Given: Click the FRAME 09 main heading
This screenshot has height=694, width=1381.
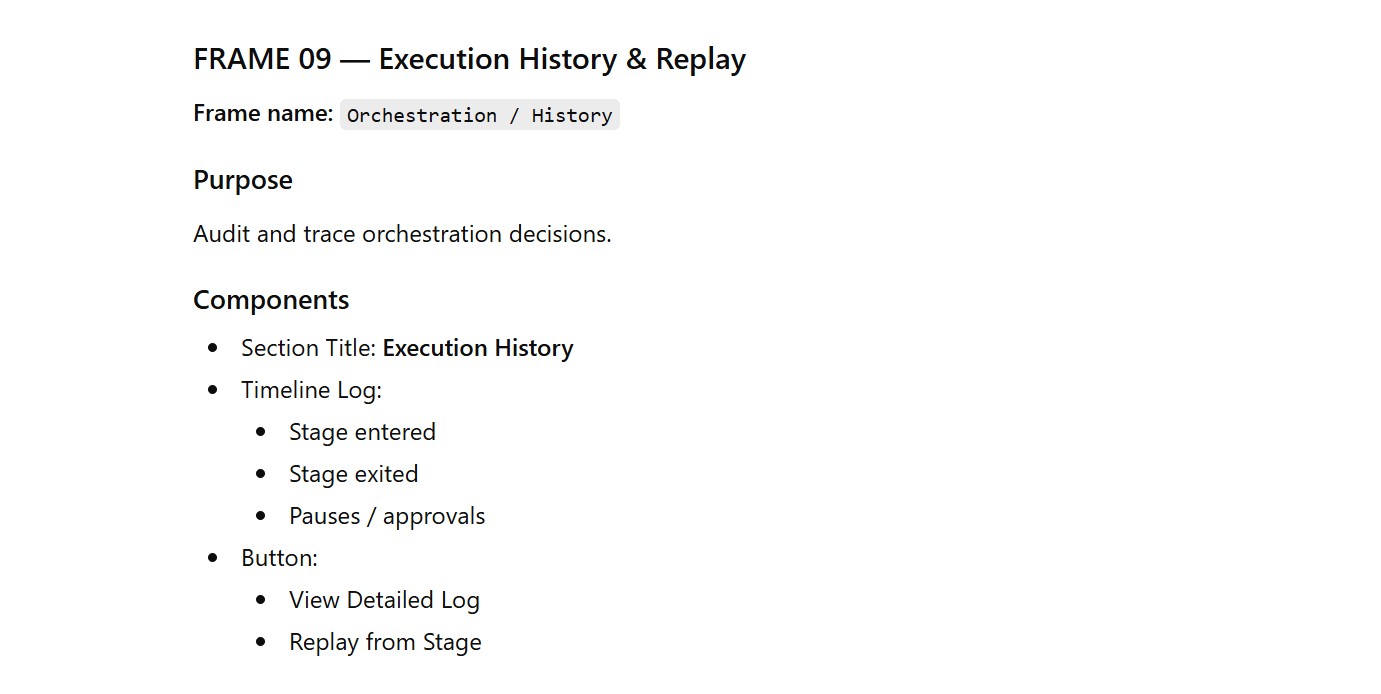Looking at the screenshot, I should pos(469,60).
